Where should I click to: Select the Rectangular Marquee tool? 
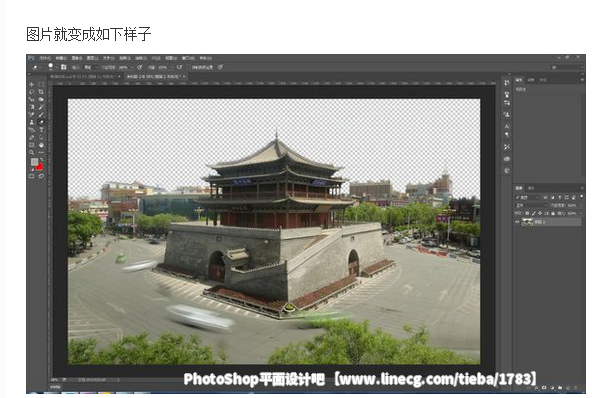[41, 84]
